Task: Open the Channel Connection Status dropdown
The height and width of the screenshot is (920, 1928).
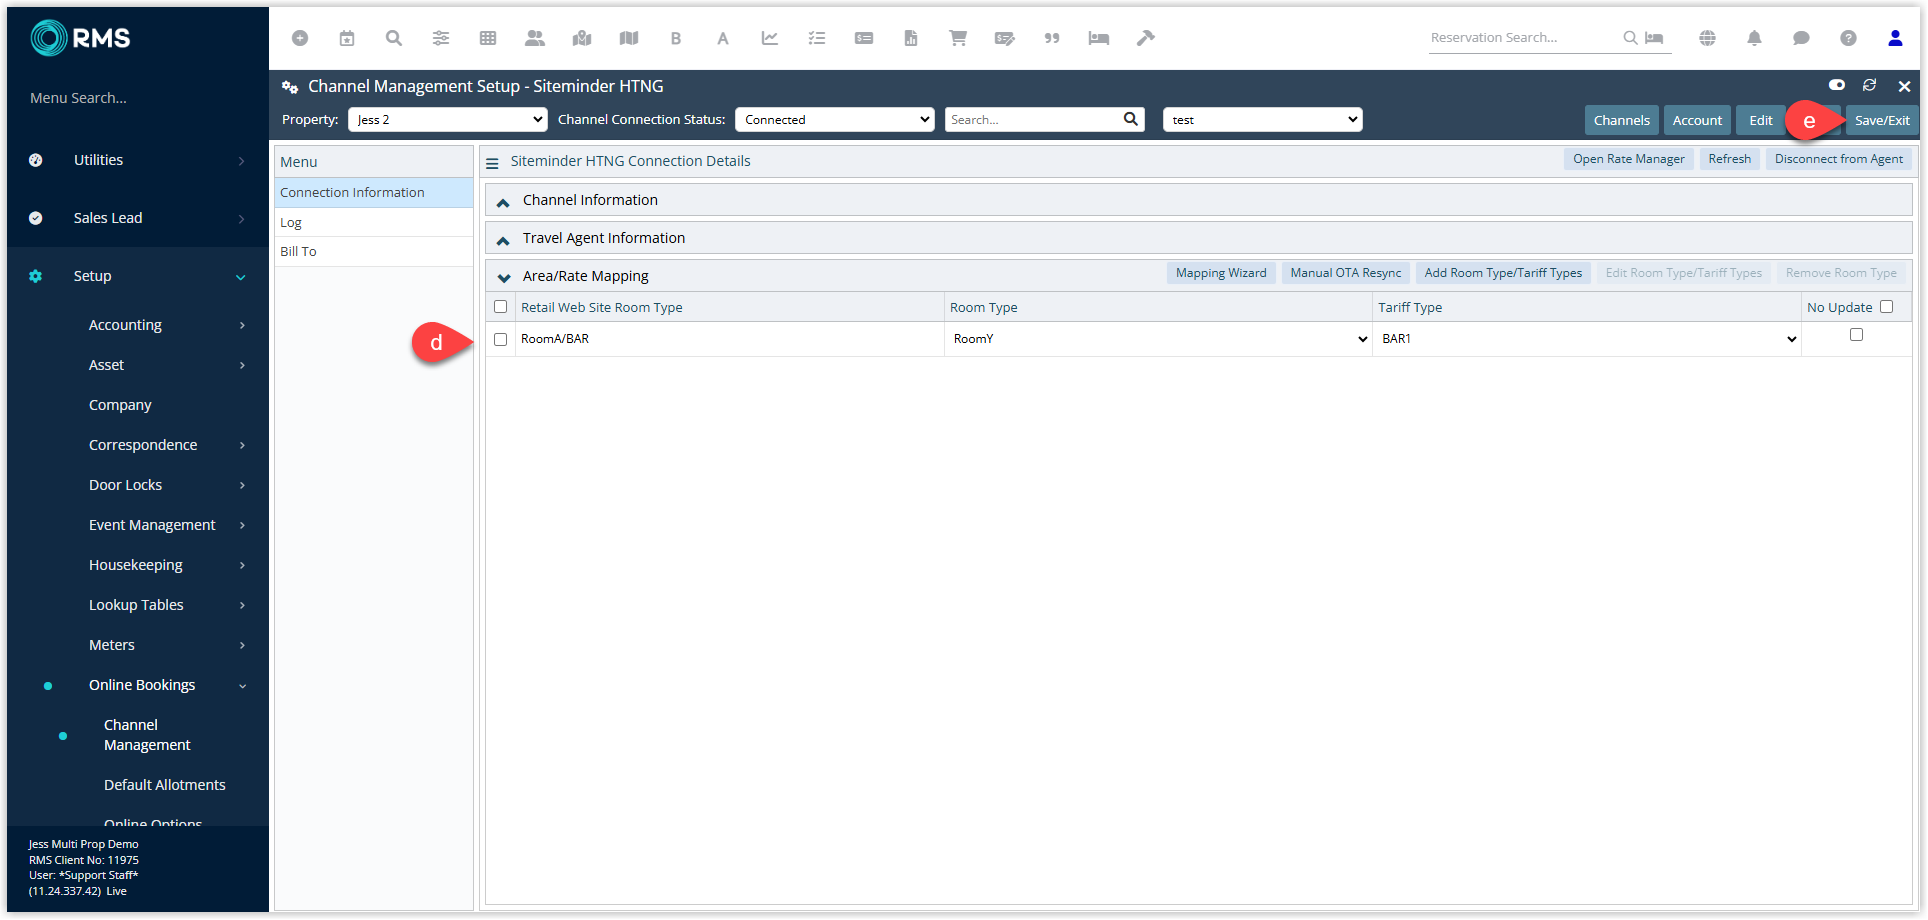Action: pyautogui.click(x=835, y=119)
